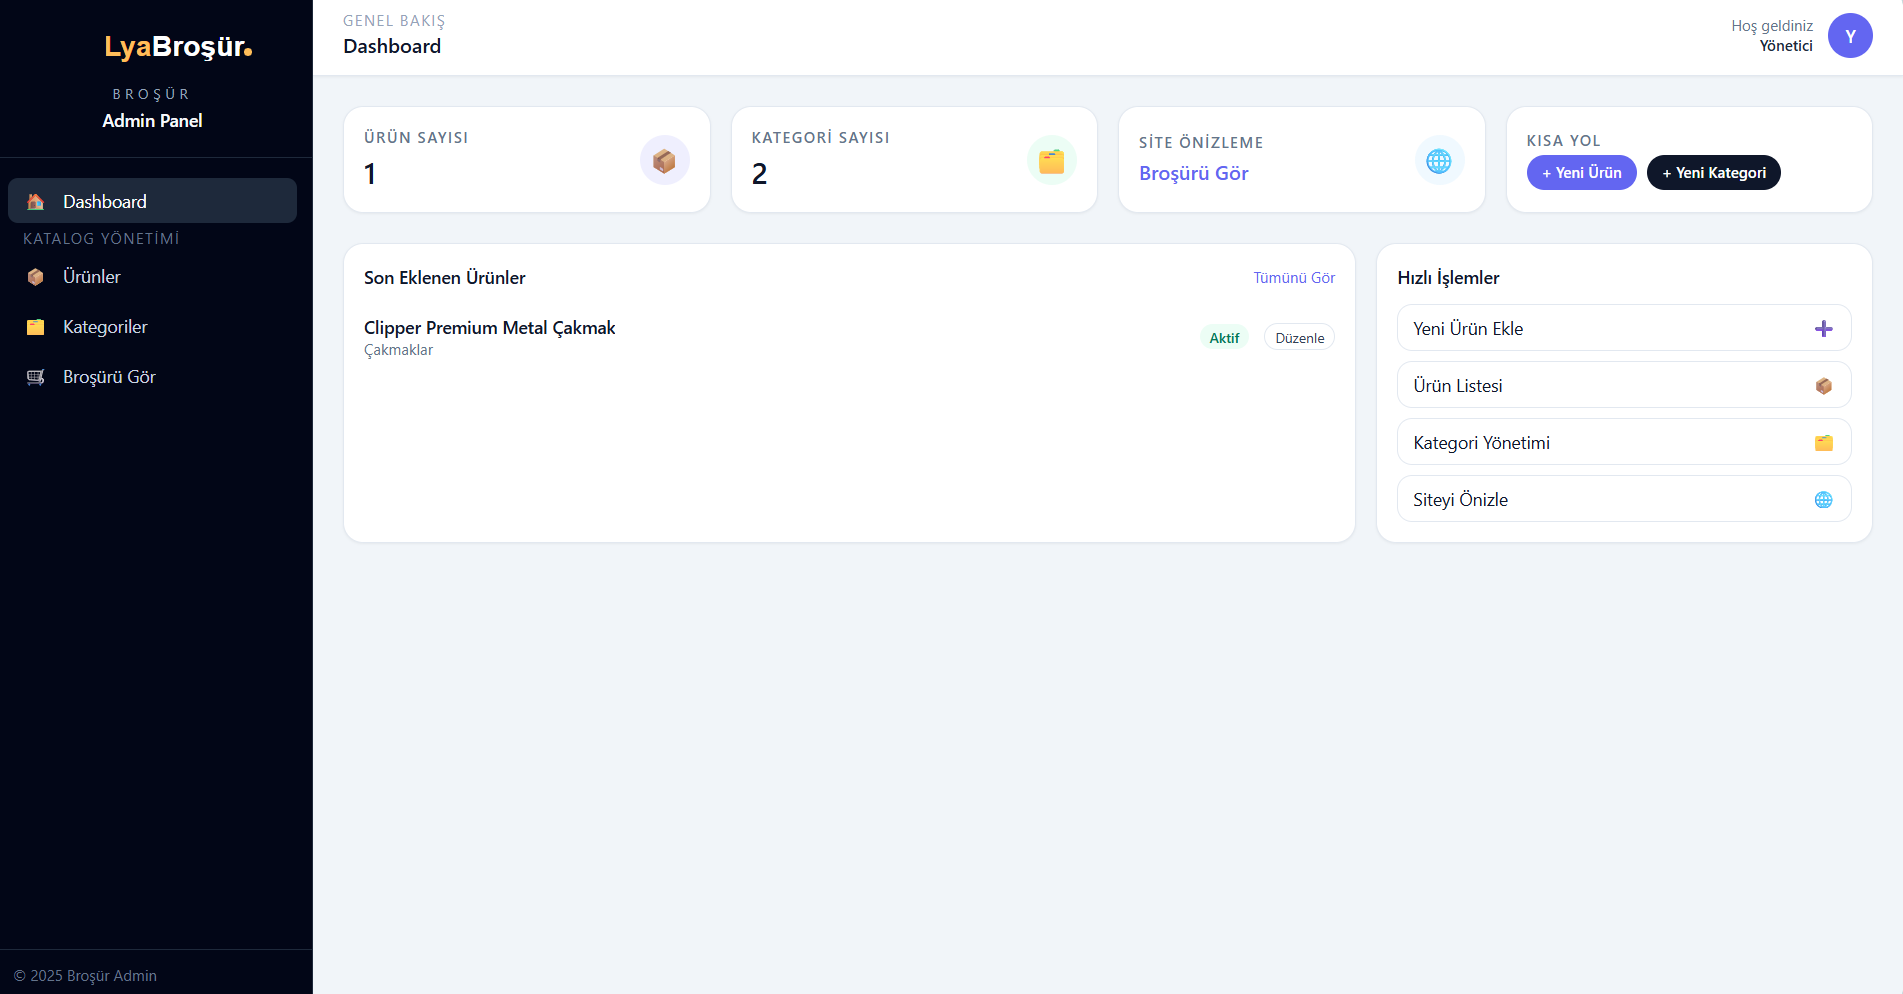The width and height of the screenshot is (1903, 994).
Task: Click the folder icon in Kategori Sayısı card
Action: (x=1051, y=160)
